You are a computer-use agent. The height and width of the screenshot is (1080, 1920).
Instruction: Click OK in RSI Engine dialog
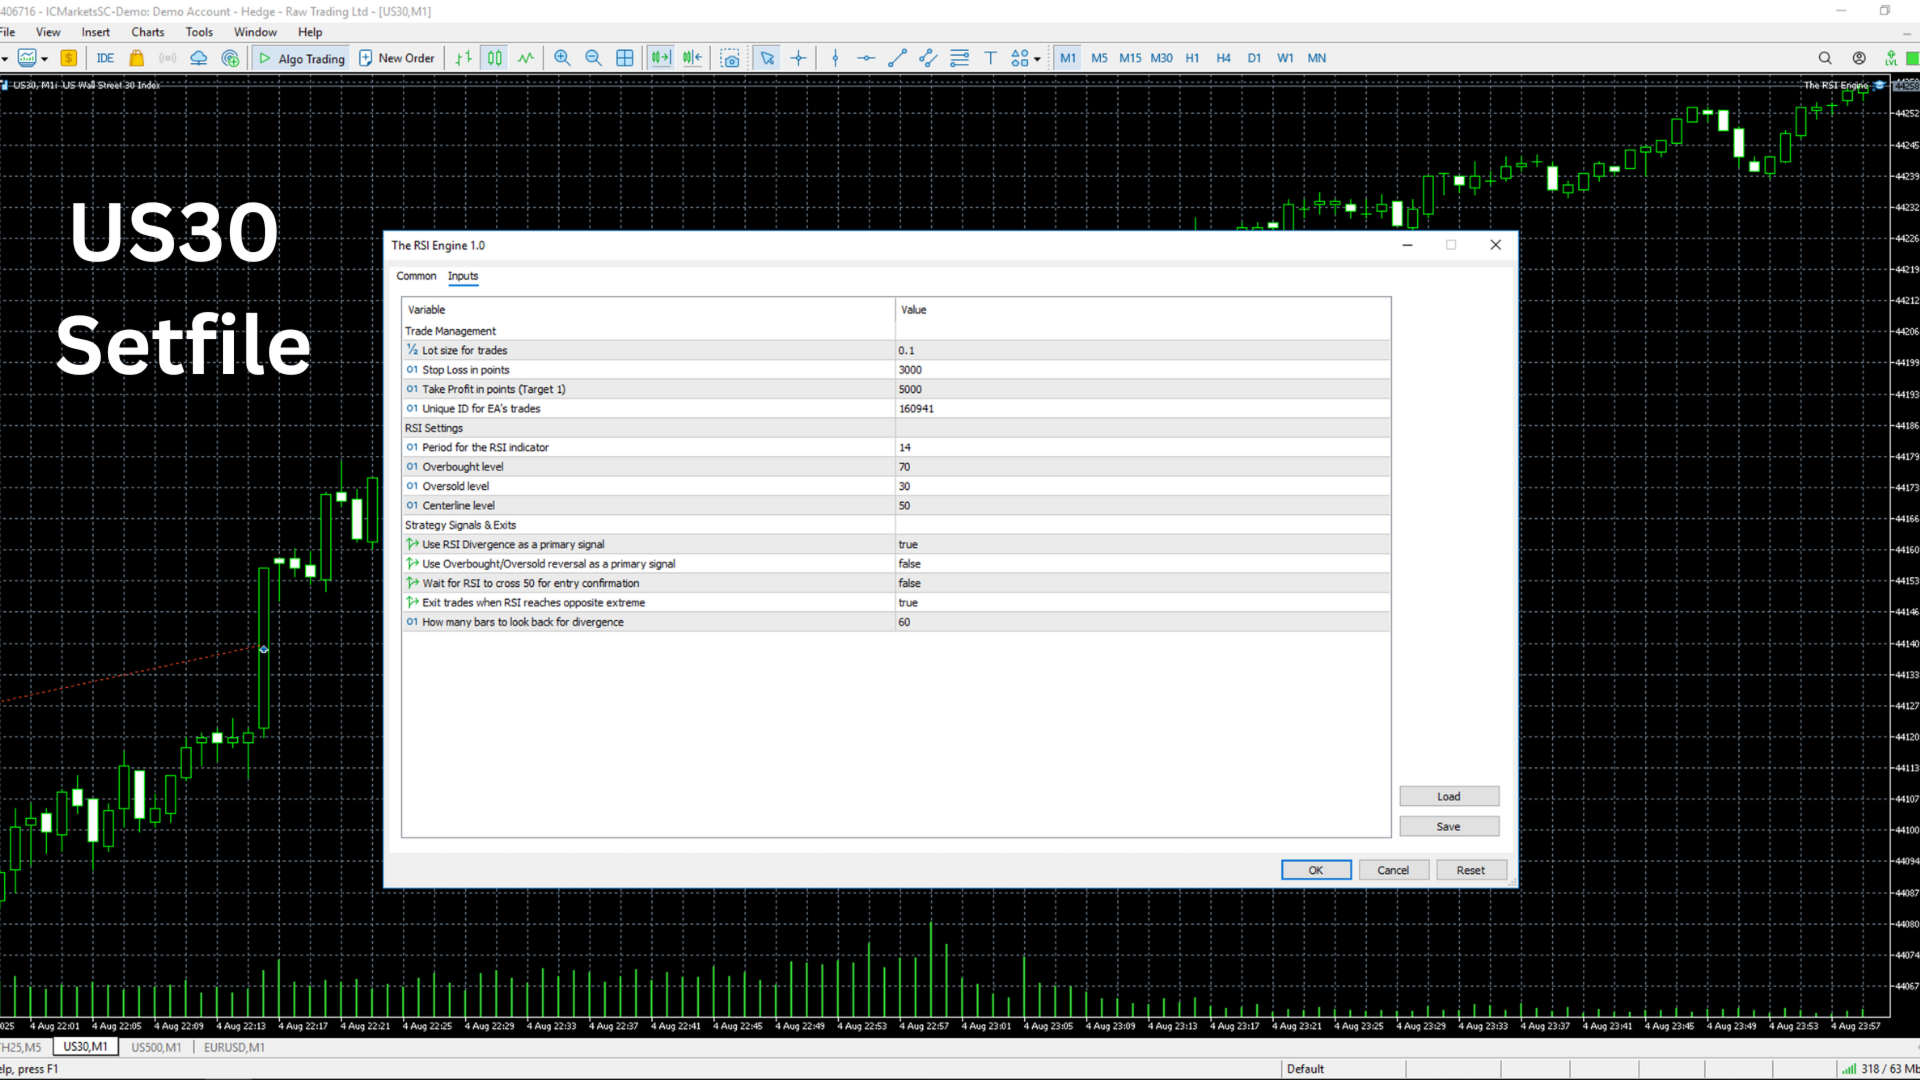pyautogui.click(x=1316, y=870)
